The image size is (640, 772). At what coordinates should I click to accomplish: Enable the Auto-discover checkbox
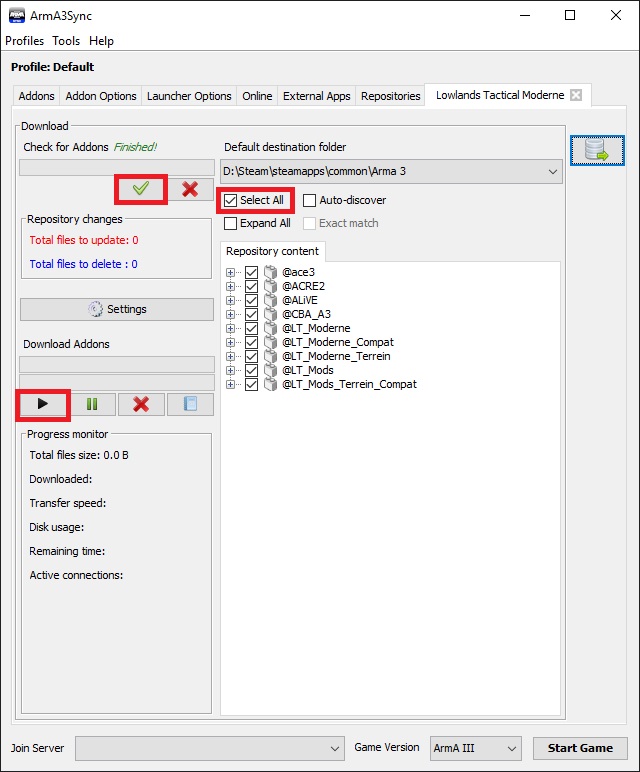tap(310, 200)
